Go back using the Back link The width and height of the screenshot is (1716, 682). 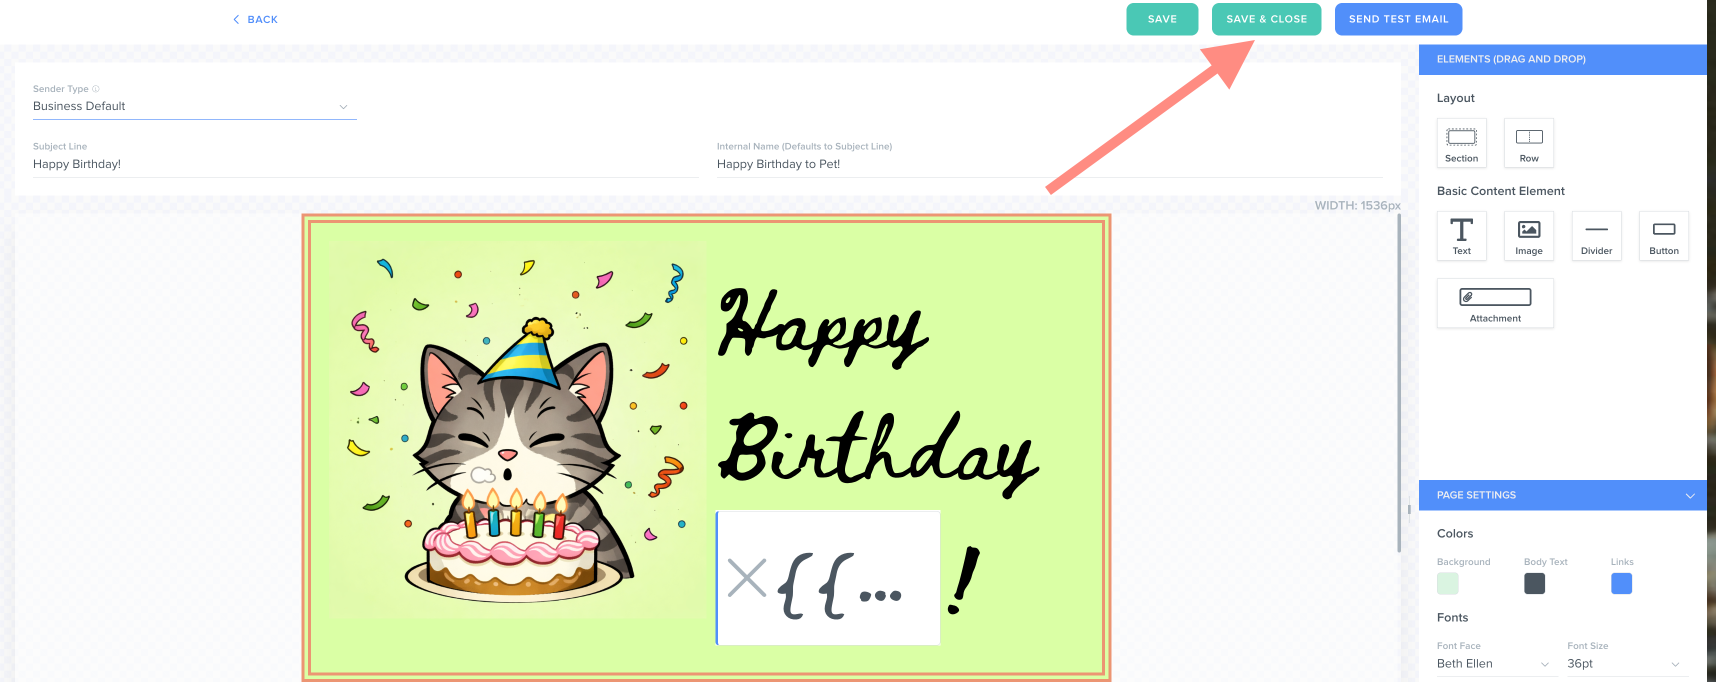click(x=255, y=19)
